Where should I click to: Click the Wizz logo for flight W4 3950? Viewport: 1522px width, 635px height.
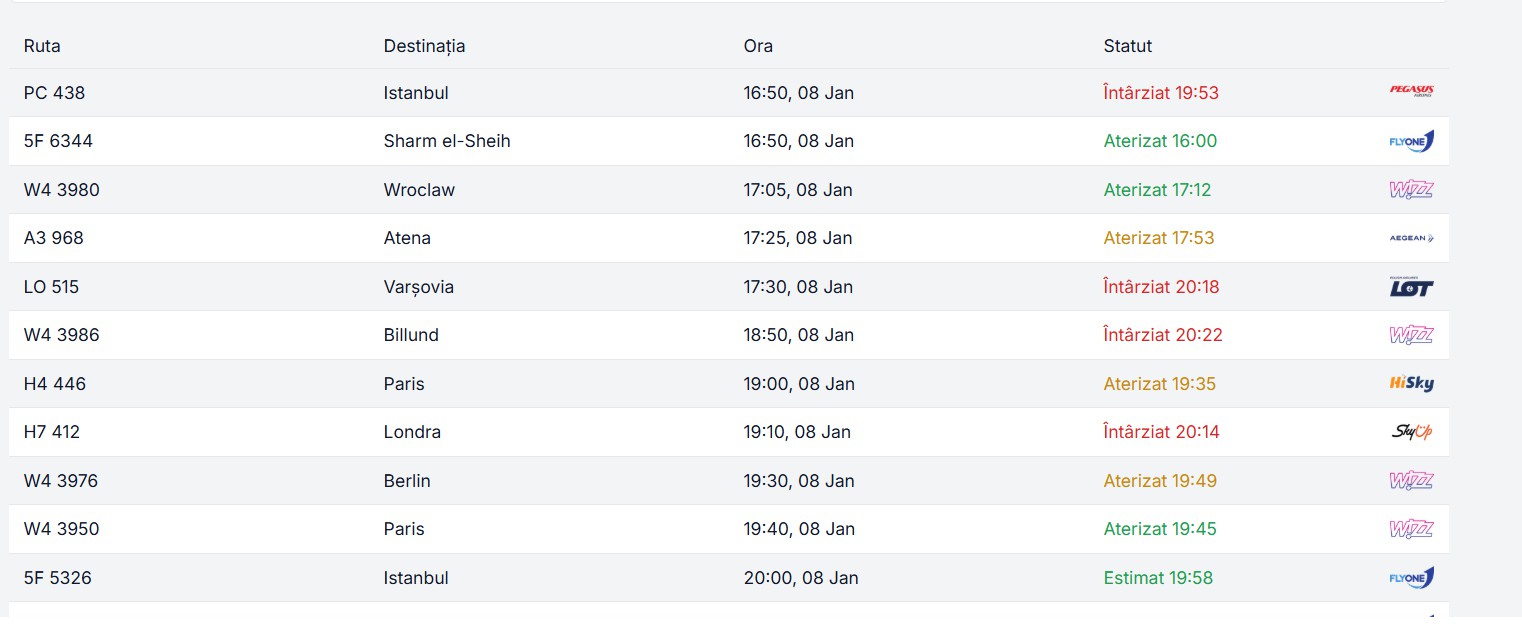click(x=1411, y=529)
